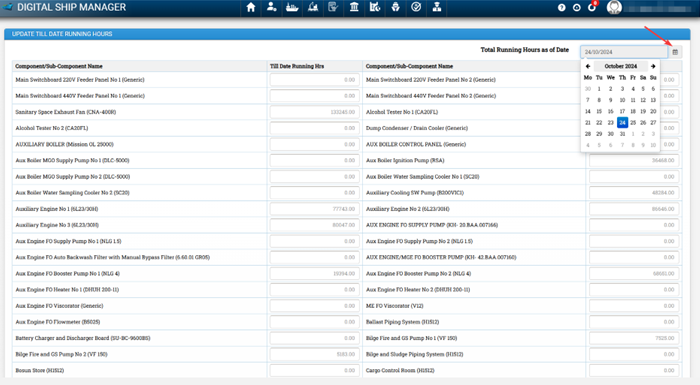The height and width of the screenshot is (385, 700).
Task: Click the left Component/Sub-Component Name column header
Action: (59, 66)
